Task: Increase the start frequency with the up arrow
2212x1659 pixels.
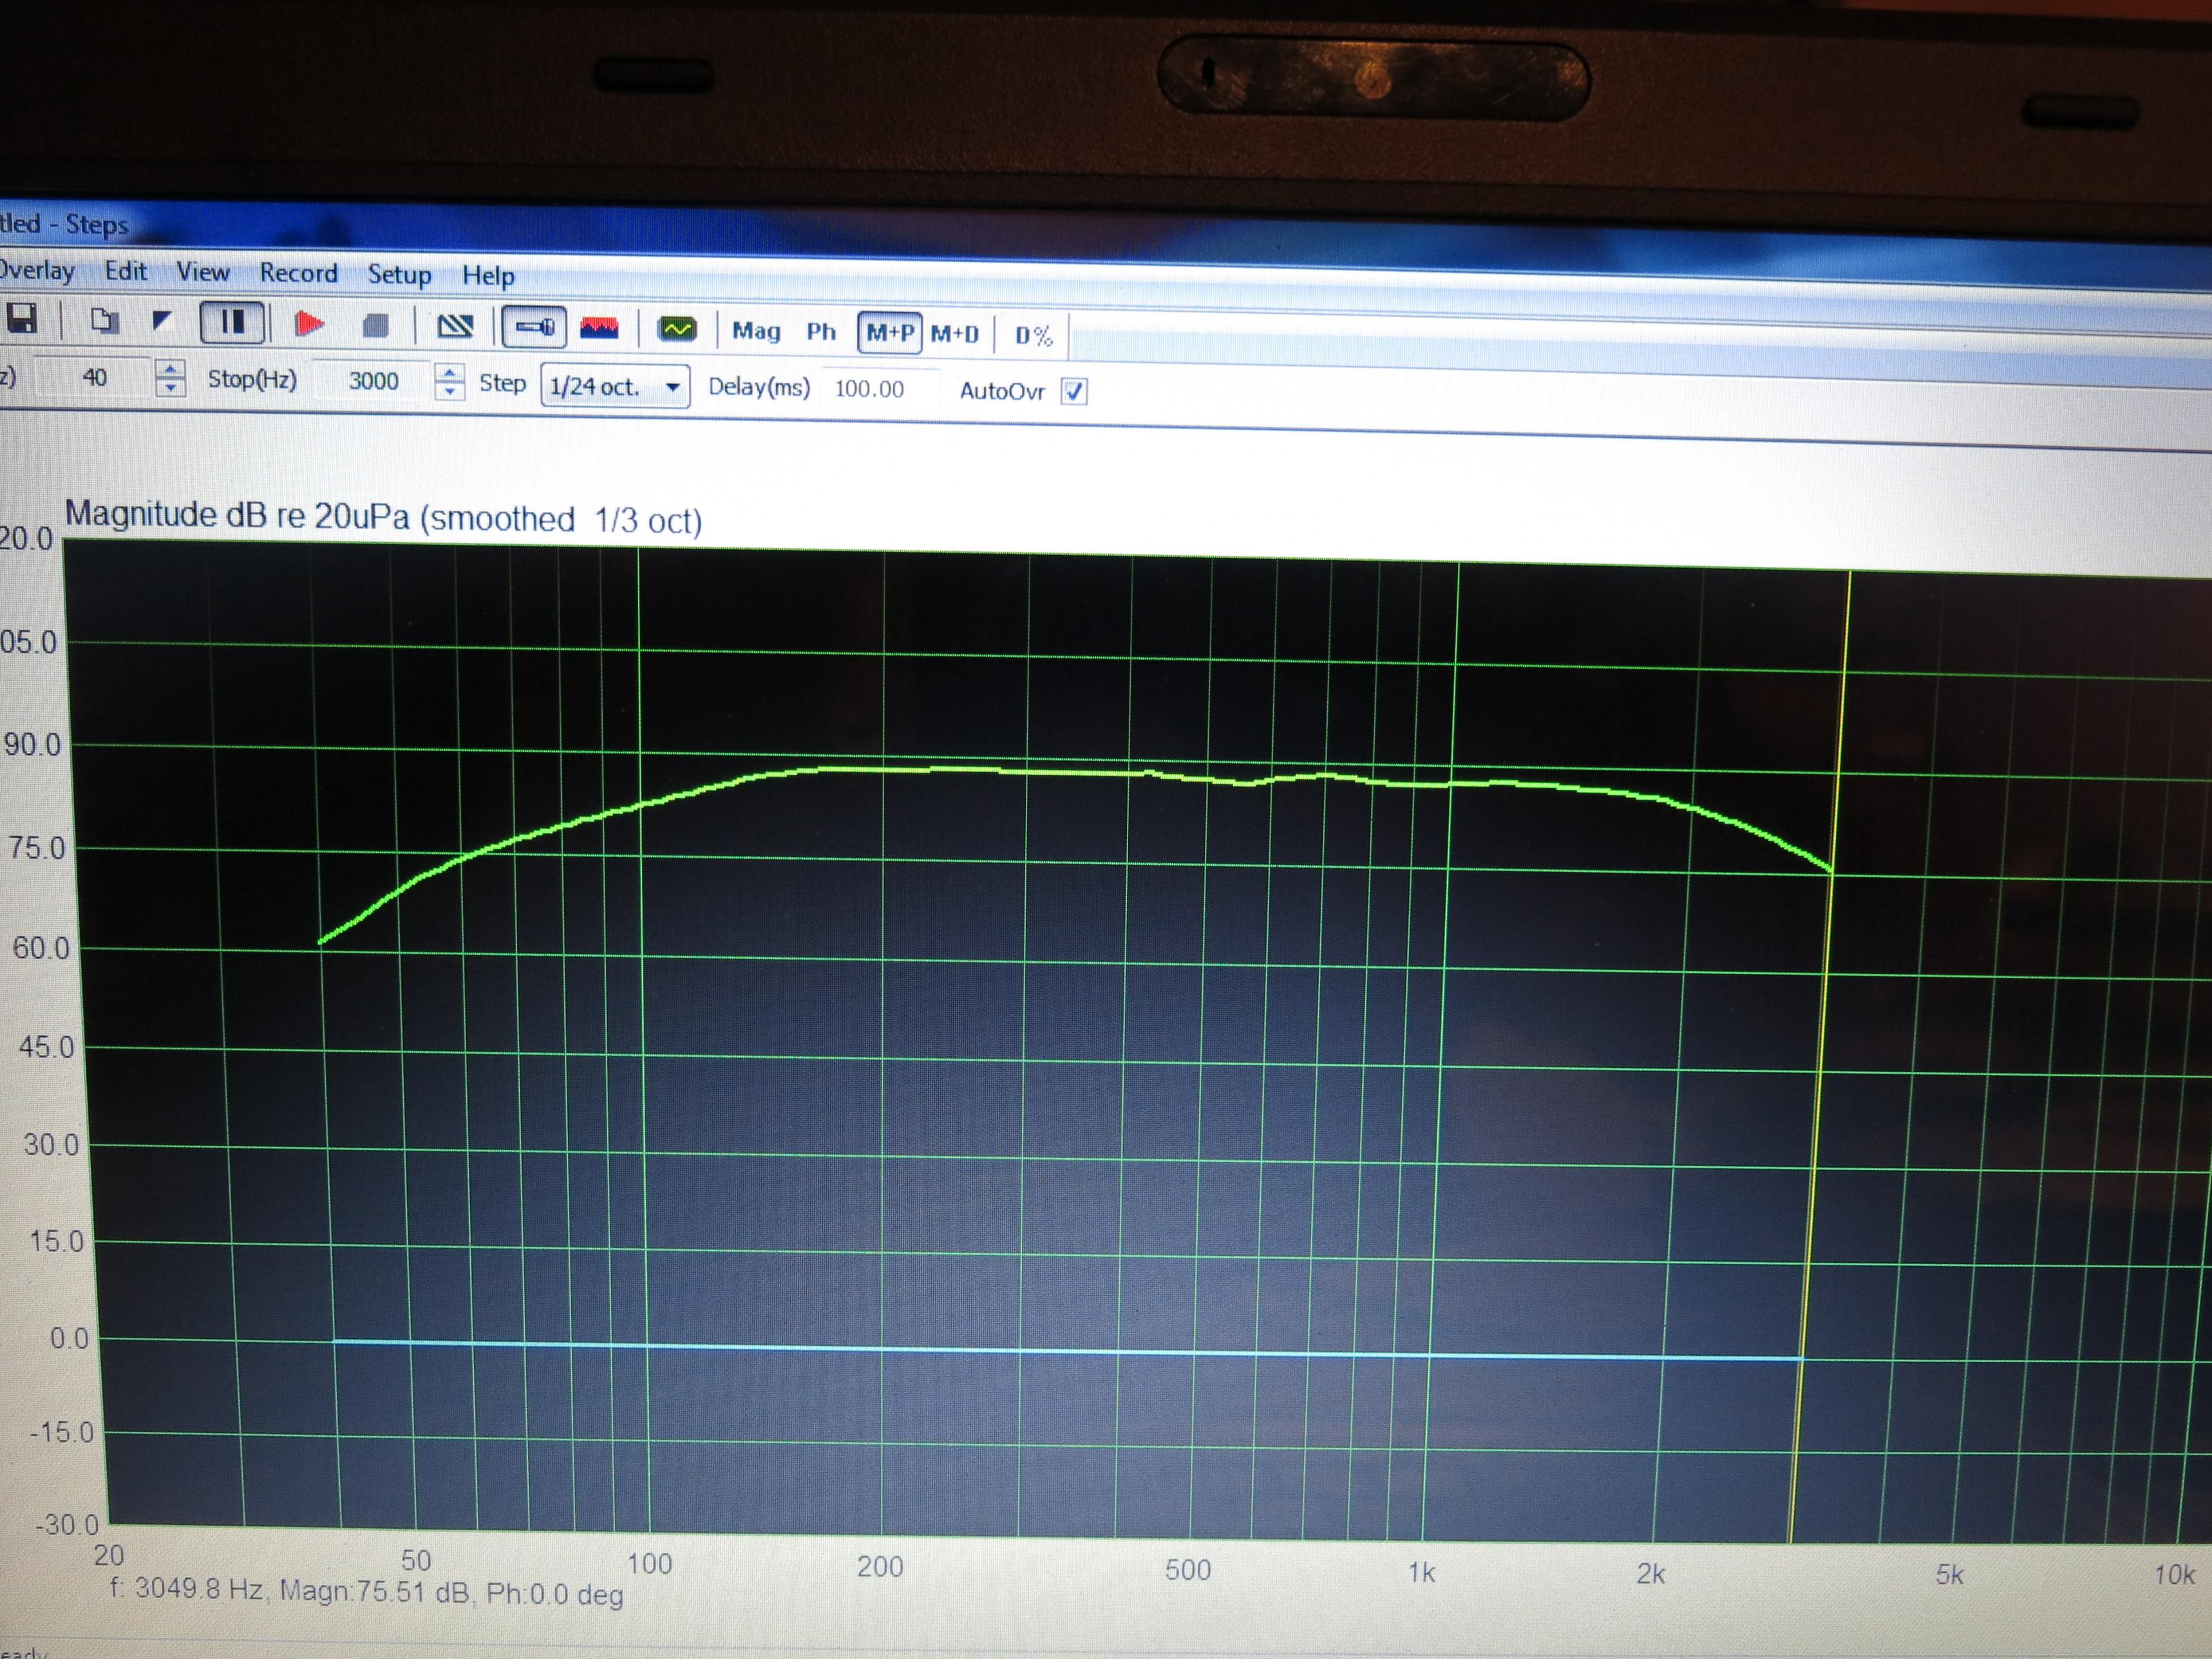Action: click(x=171, y=369)
